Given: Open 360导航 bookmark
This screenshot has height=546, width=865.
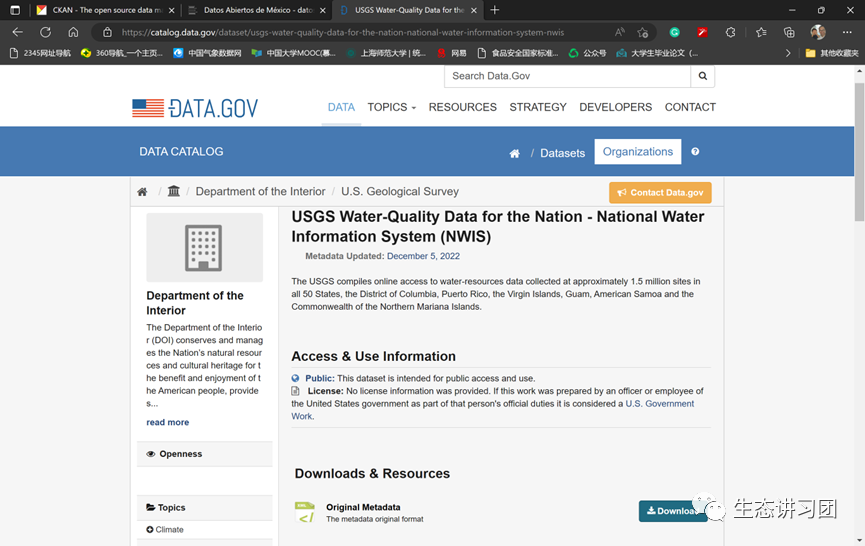Looking at the screenshot, I should 121,53.
